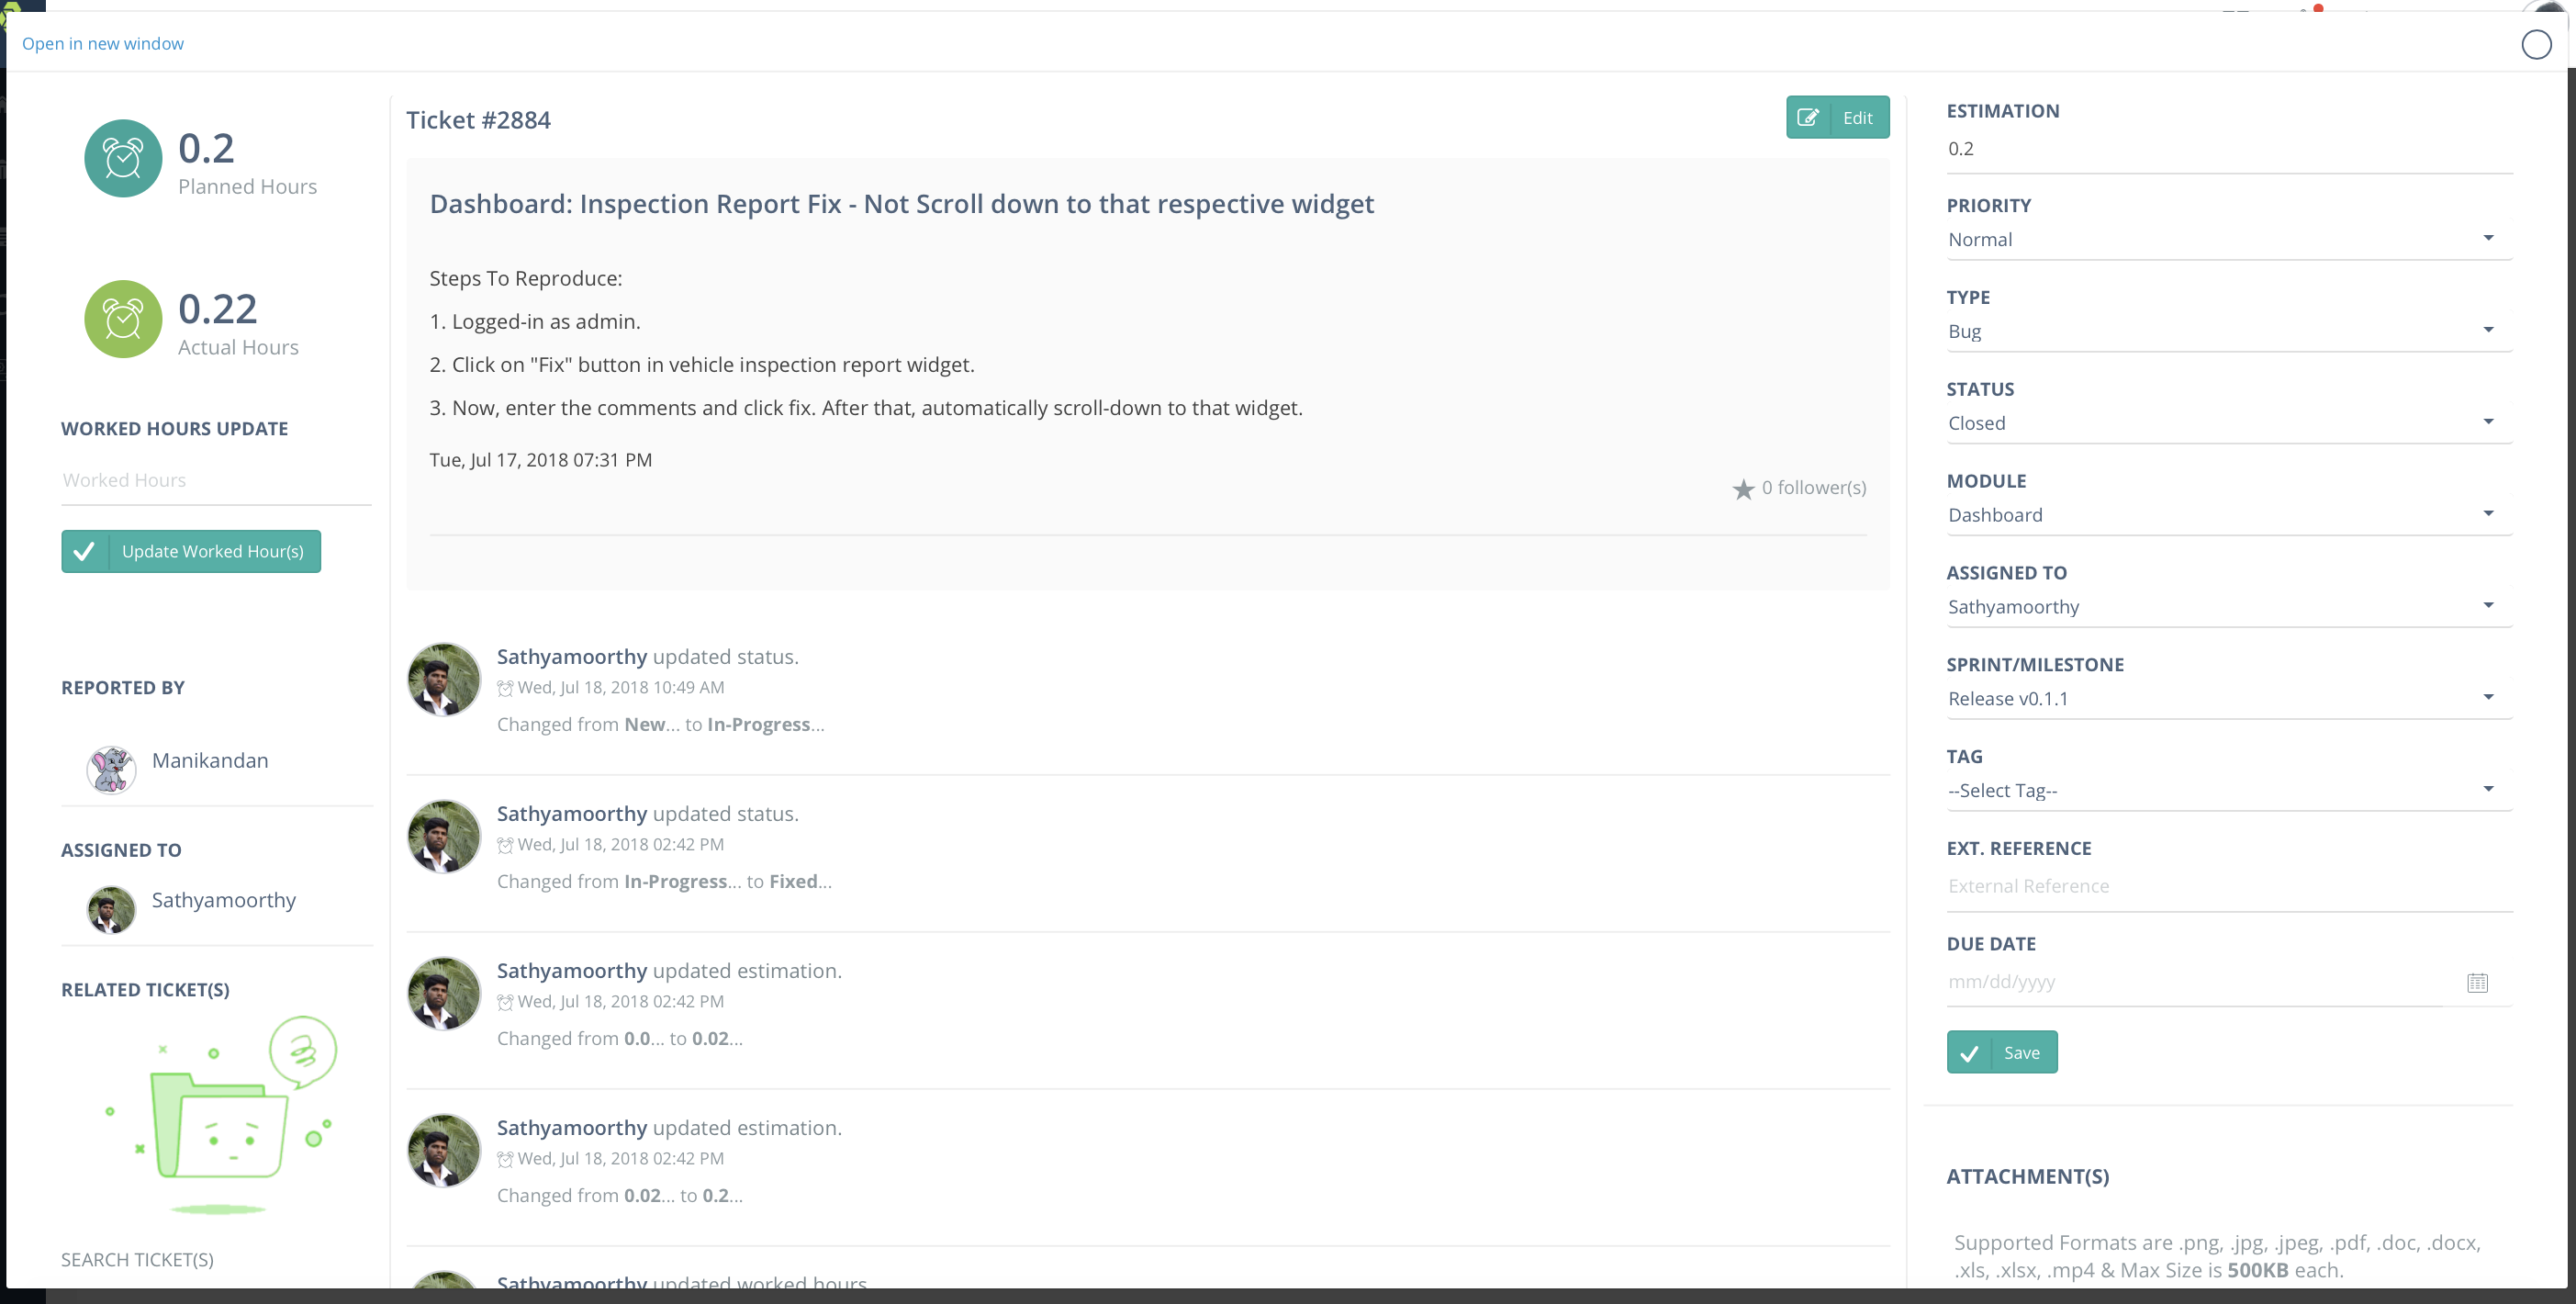The height and width of the screenshot is (1304, 2576).
Task: Click the 0.2 Planned Hours value
Action: click(x=206, y=149)
